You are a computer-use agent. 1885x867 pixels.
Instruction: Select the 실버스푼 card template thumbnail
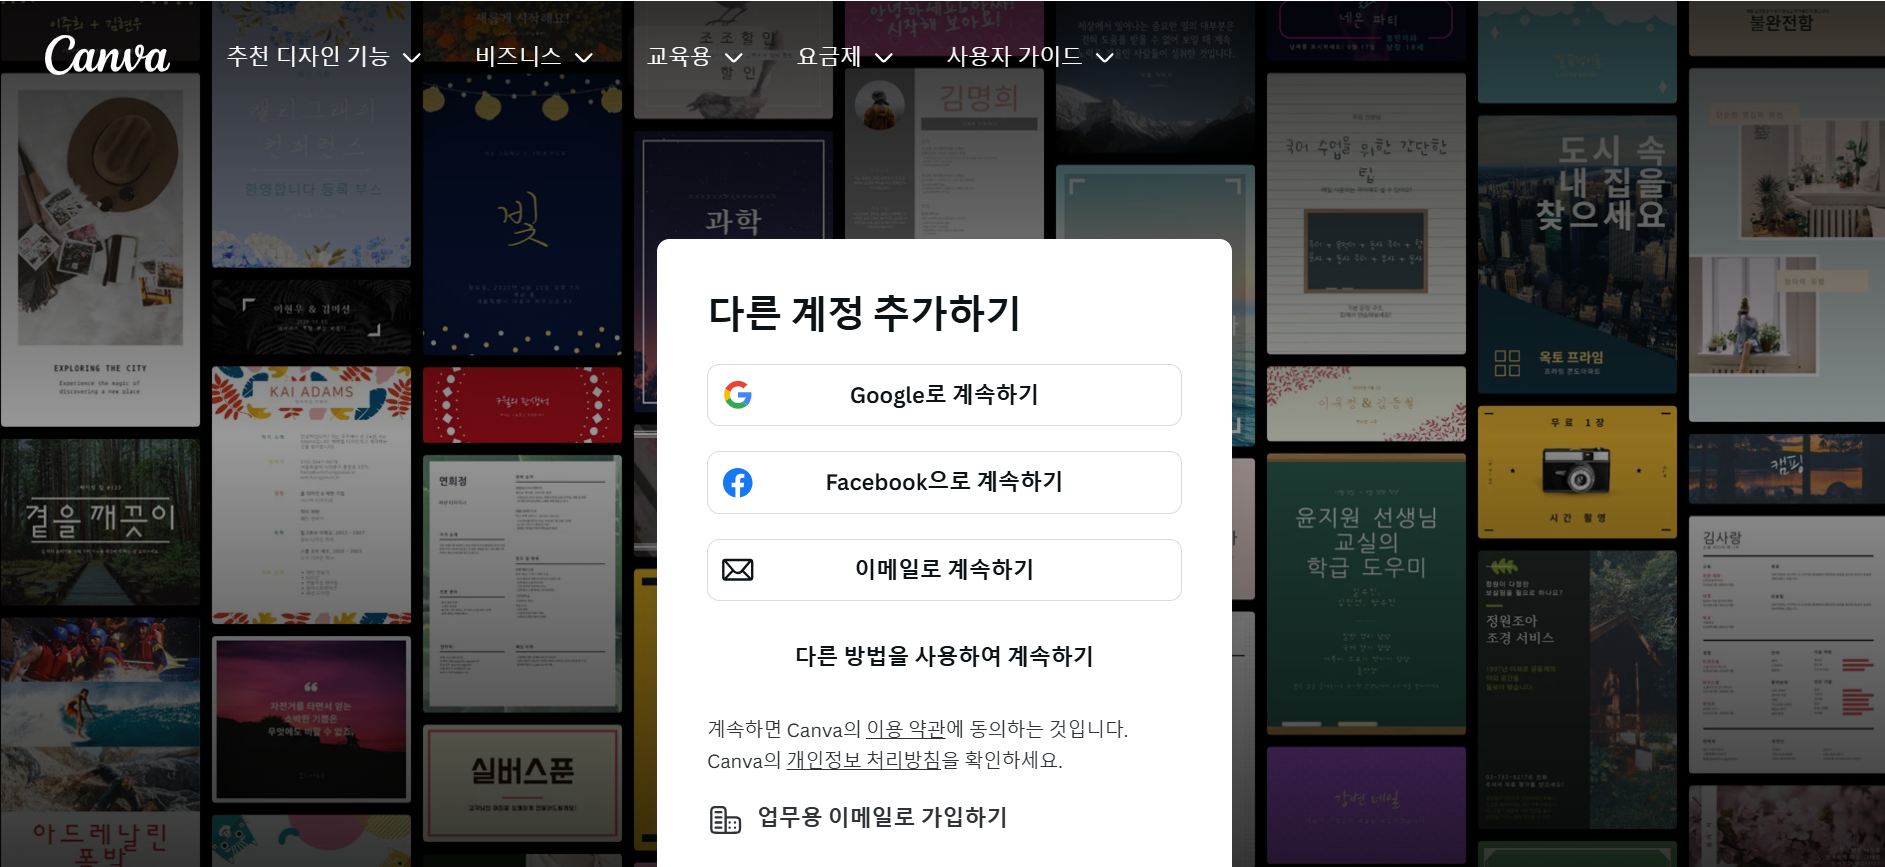[522, 783]
